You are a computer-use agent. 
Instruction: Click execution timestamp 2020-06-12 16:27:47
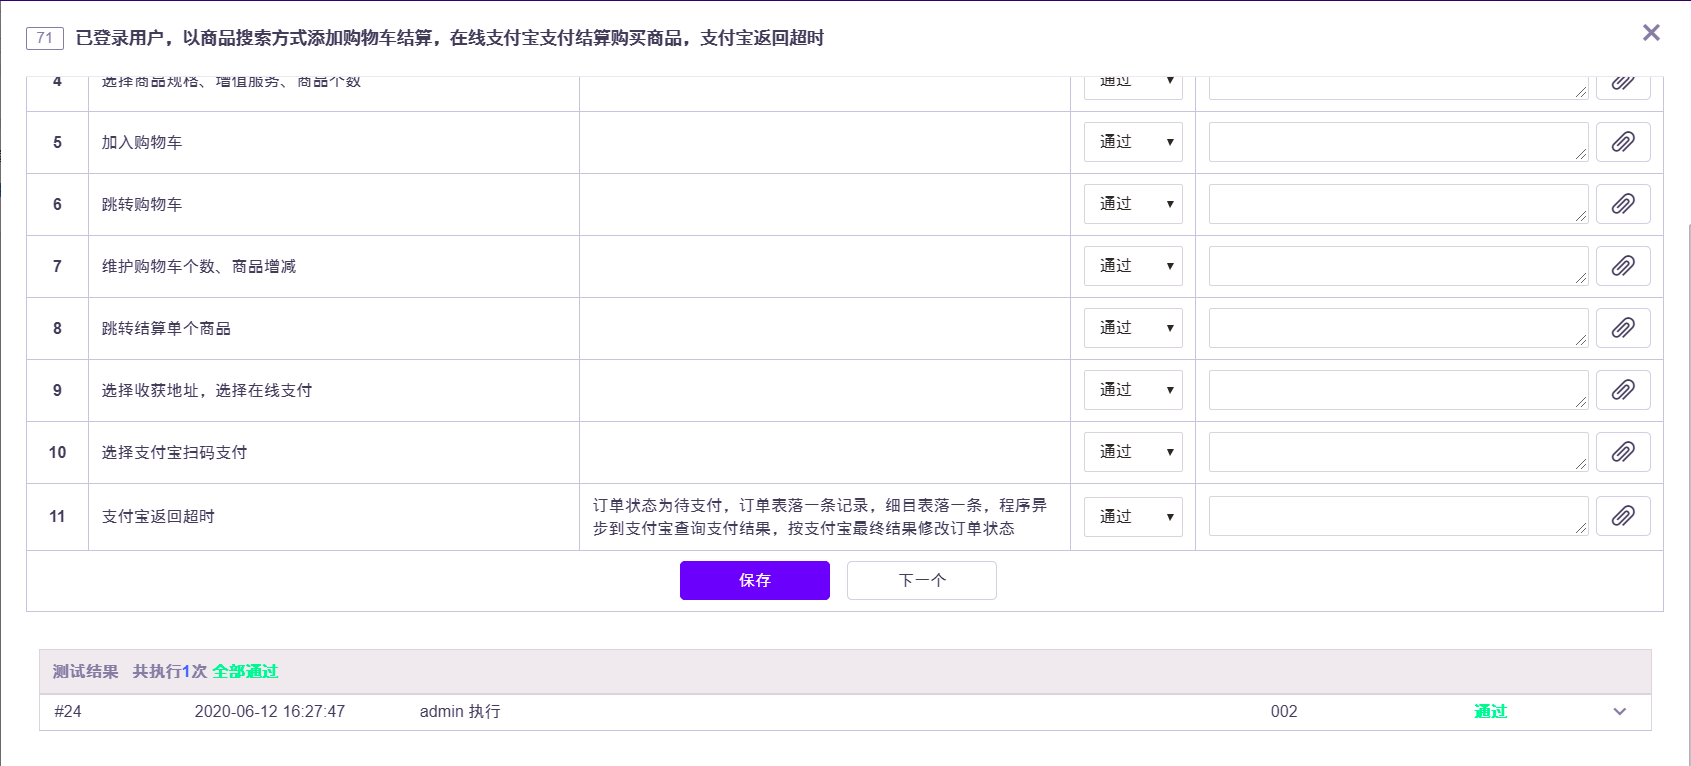[x=270, y=712]
